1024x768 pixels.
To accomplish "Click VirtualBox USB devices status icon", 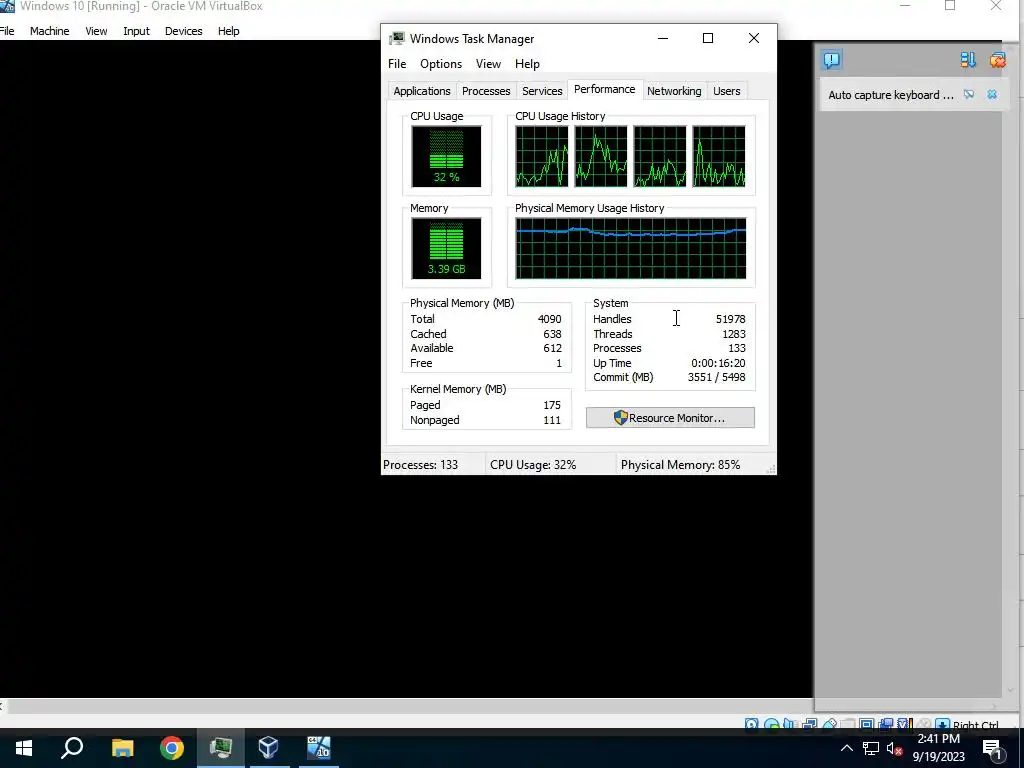I will [829, 724].
